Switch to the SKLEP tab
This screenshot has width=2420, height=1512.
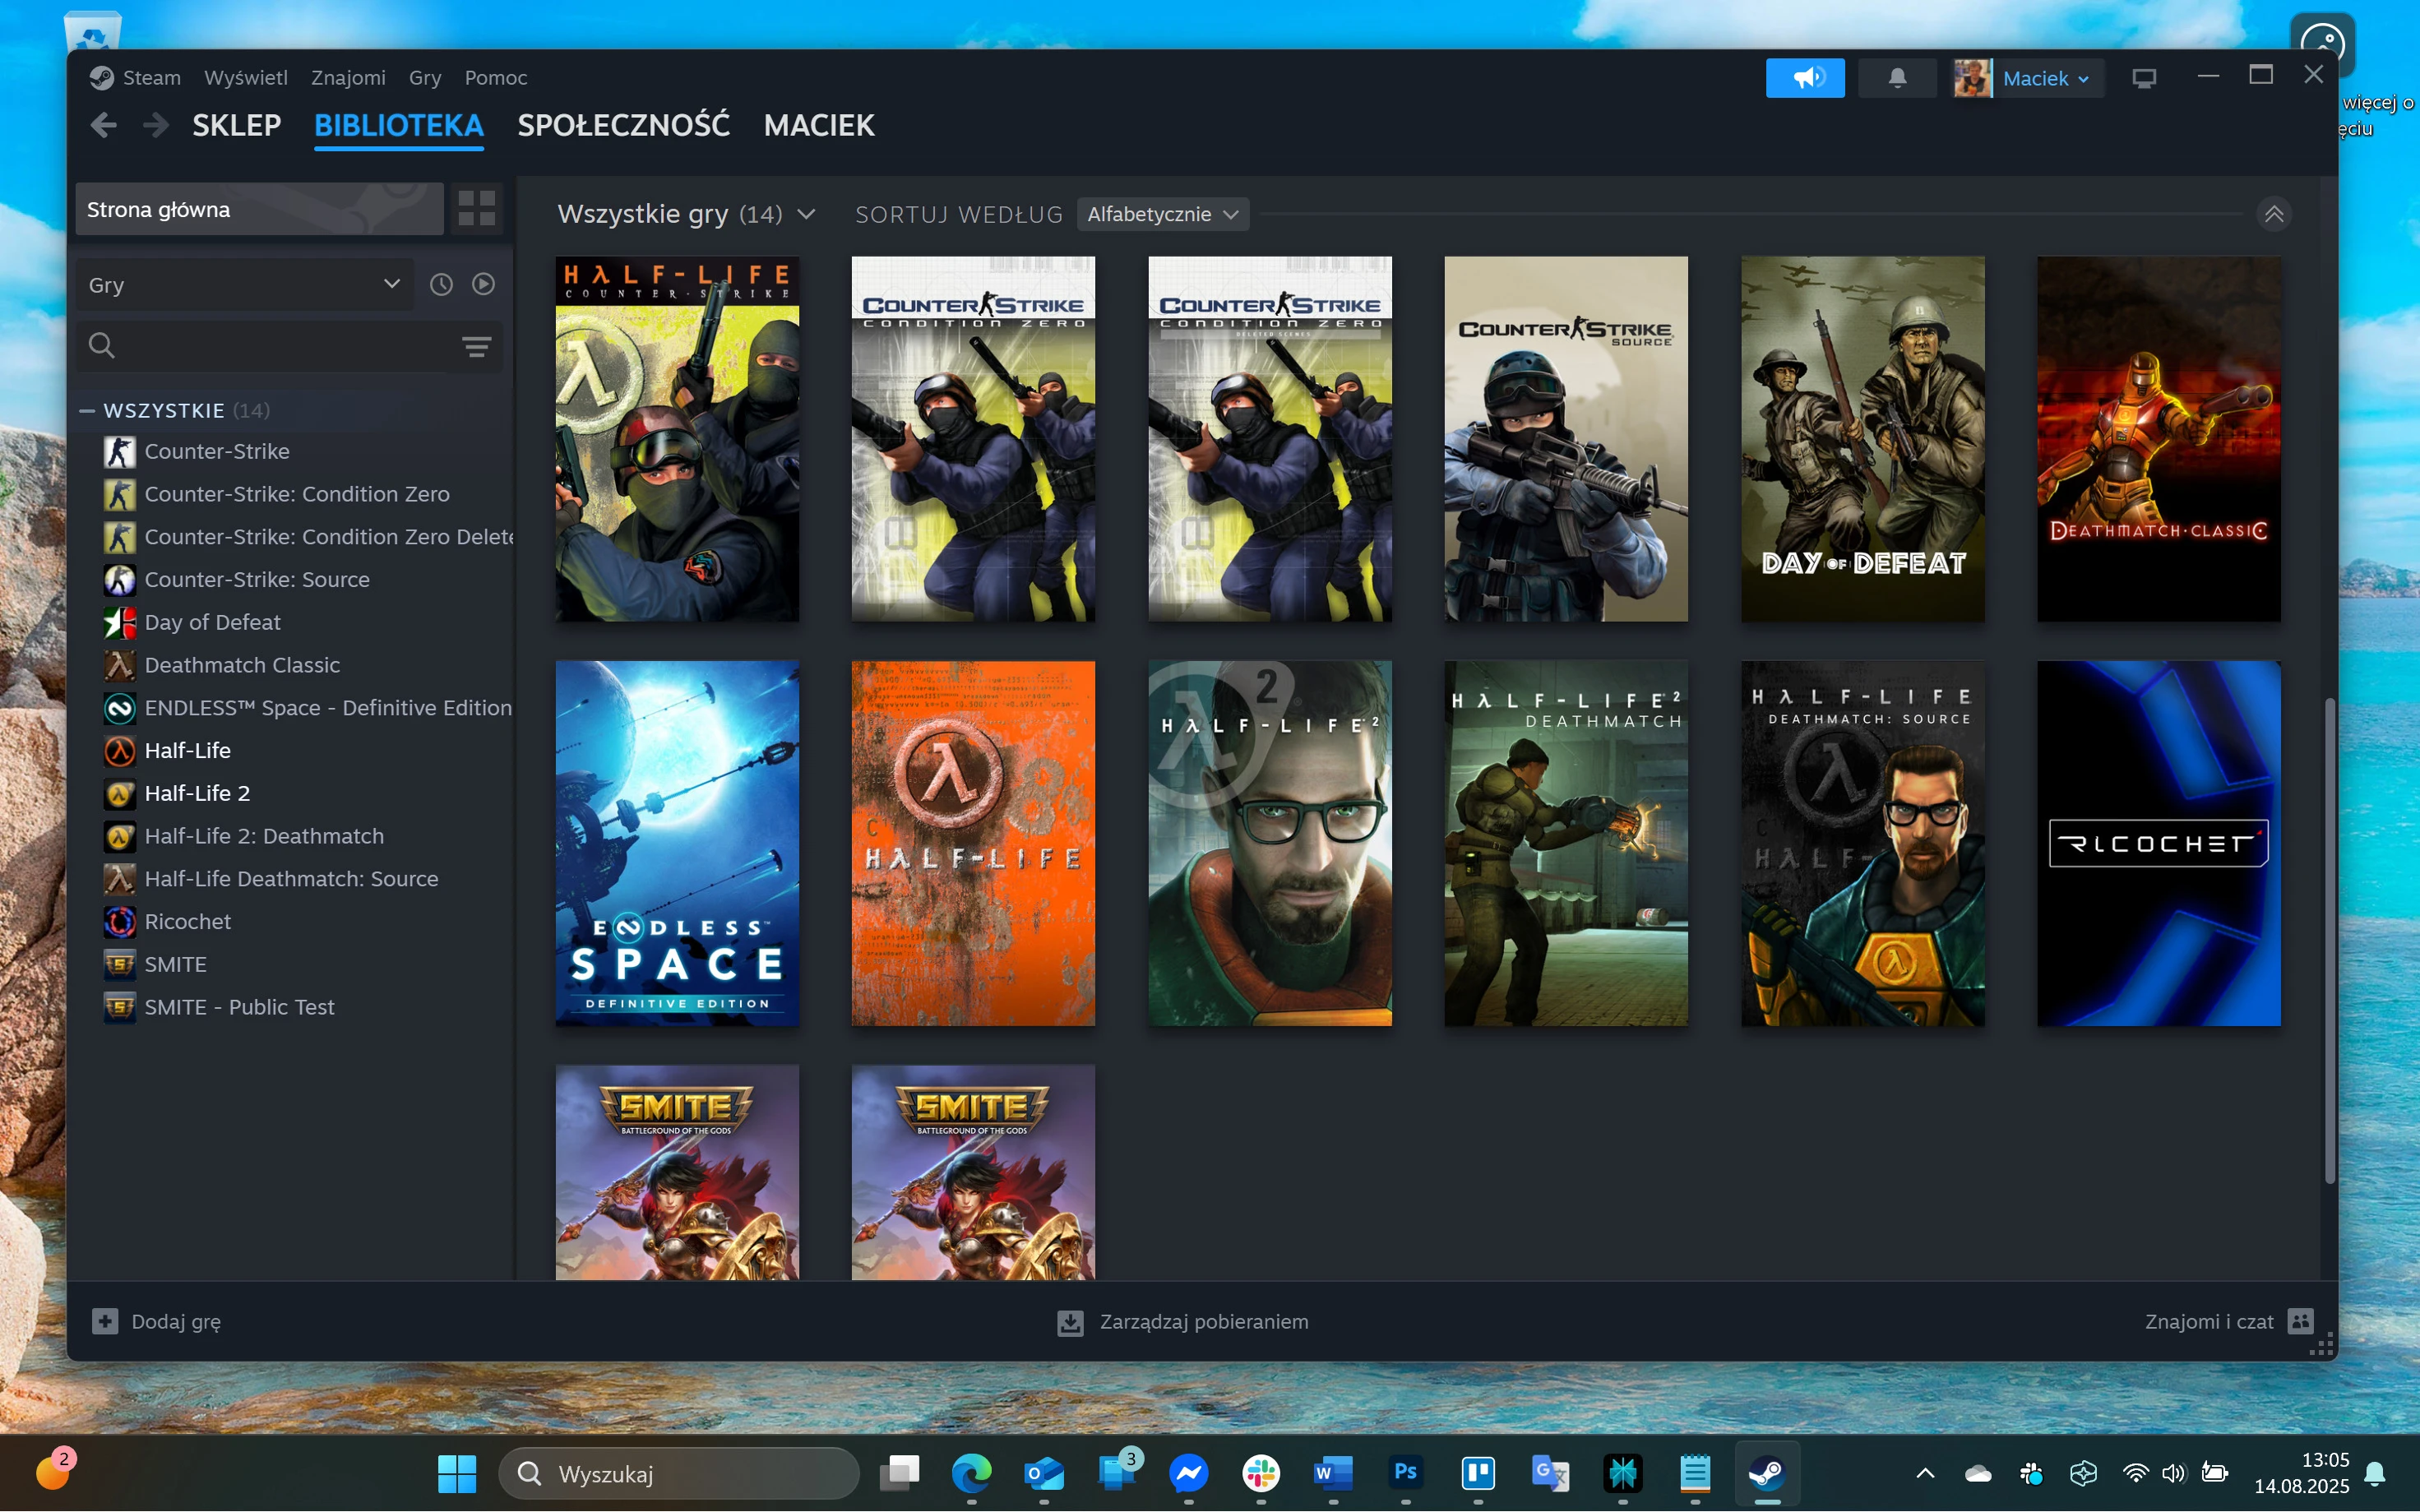coord(237,125)
